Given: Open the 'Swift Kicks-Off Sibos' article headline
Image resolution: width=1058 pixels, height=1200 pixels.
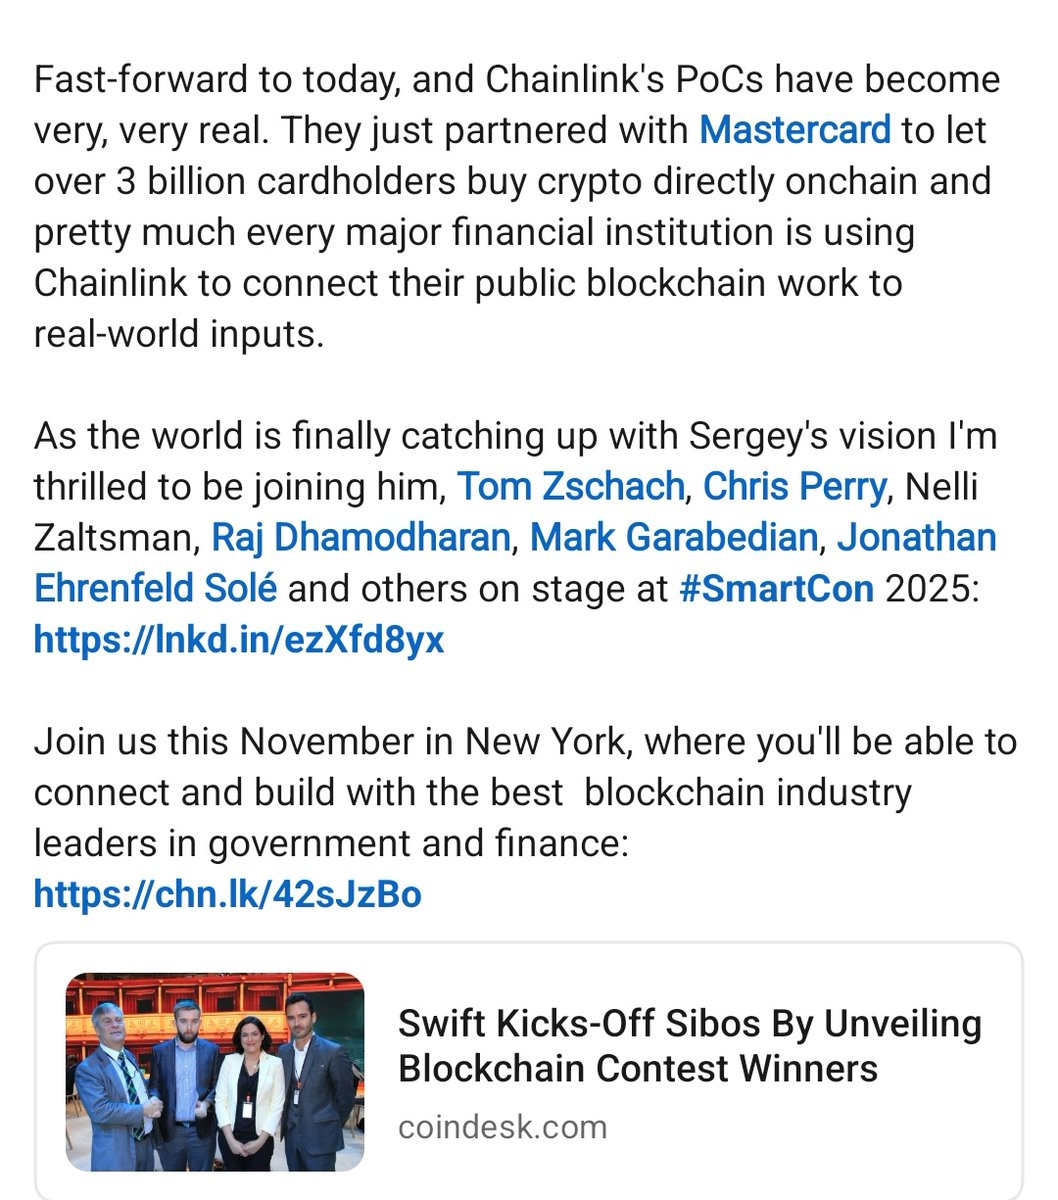Looking at the screenshot, I should pyautogui.click(x=690, y=1046).
